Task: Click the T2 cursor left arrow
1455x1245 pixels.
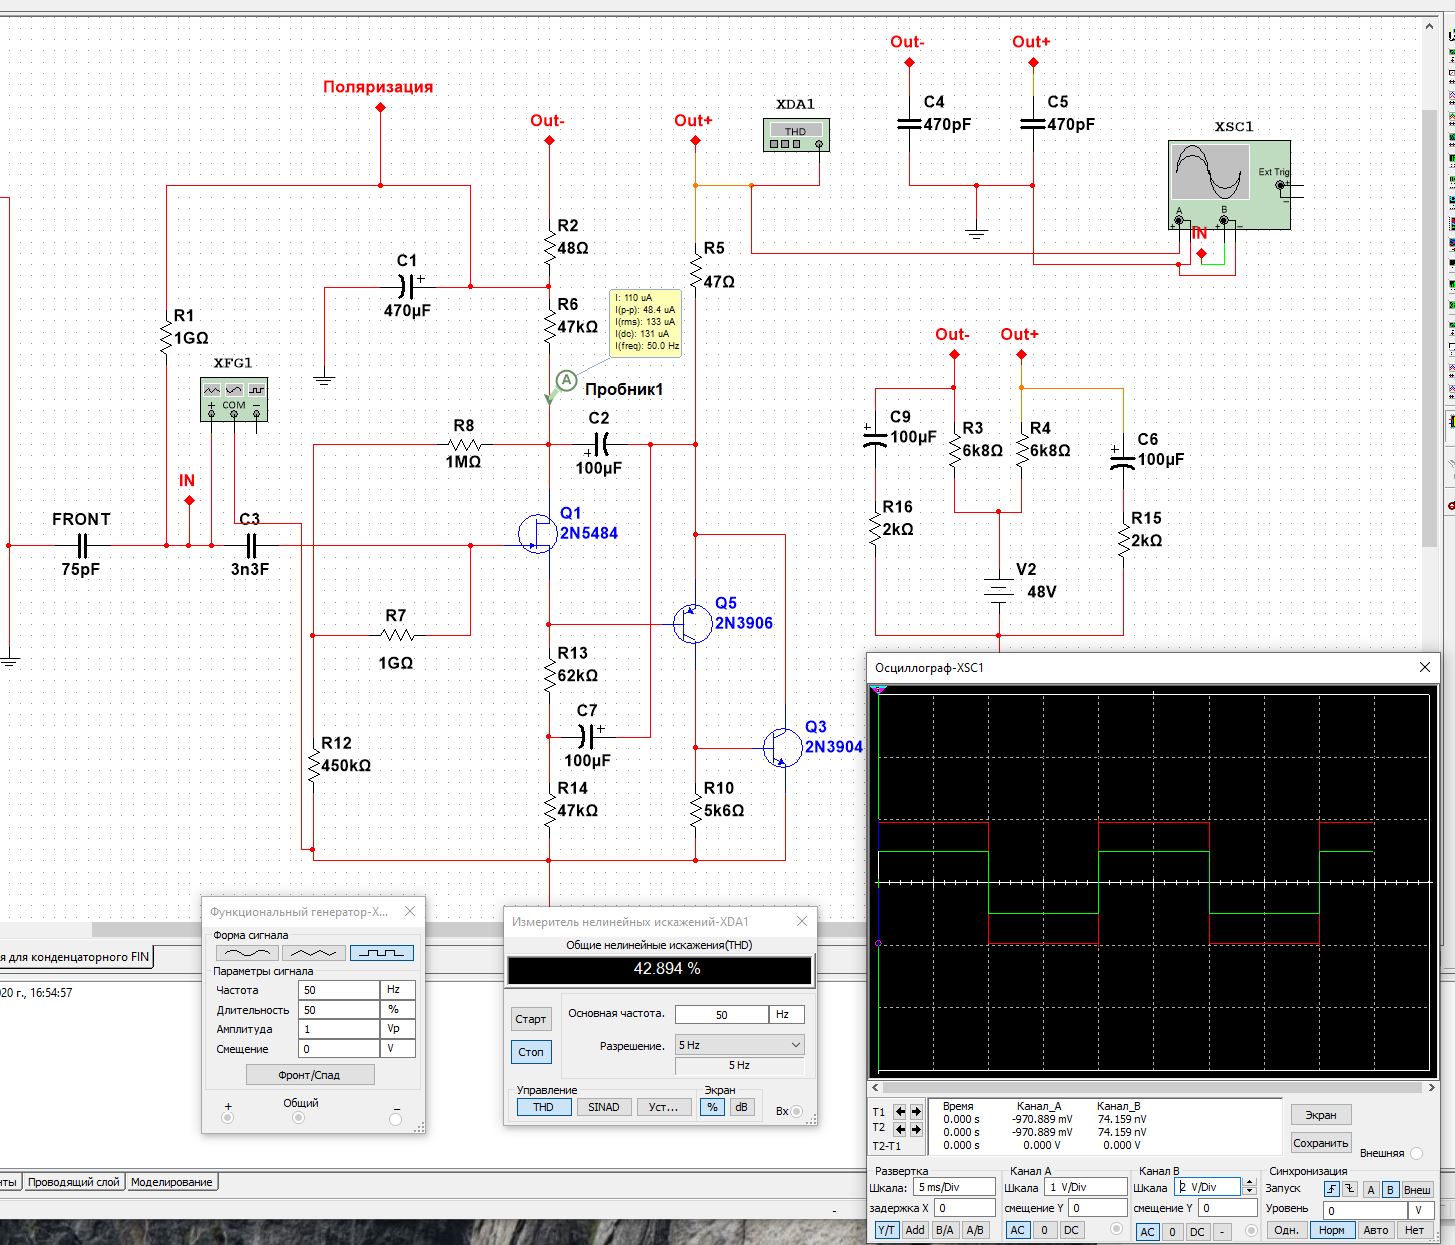Action: click(x=900, y=1128)
